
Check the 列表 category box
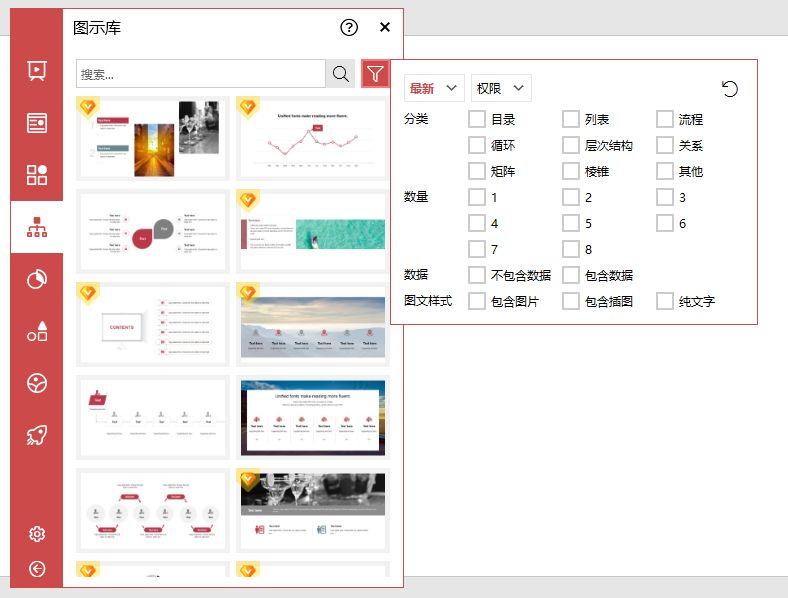pyautogui.click(x=570, y=119)
